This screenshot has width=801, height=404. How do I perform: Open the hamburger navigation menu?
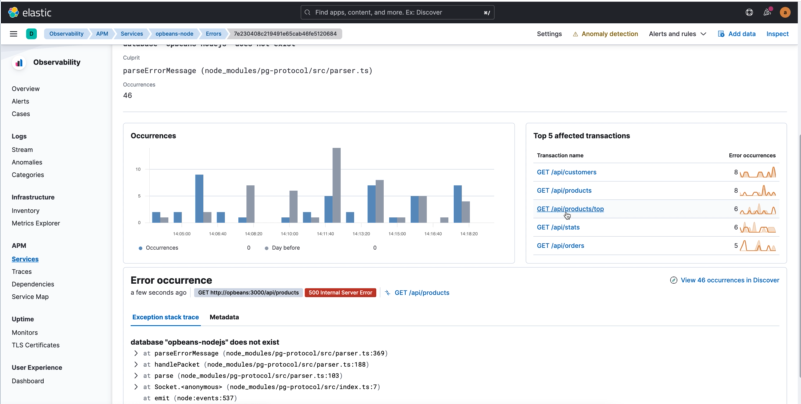[13, 33]
